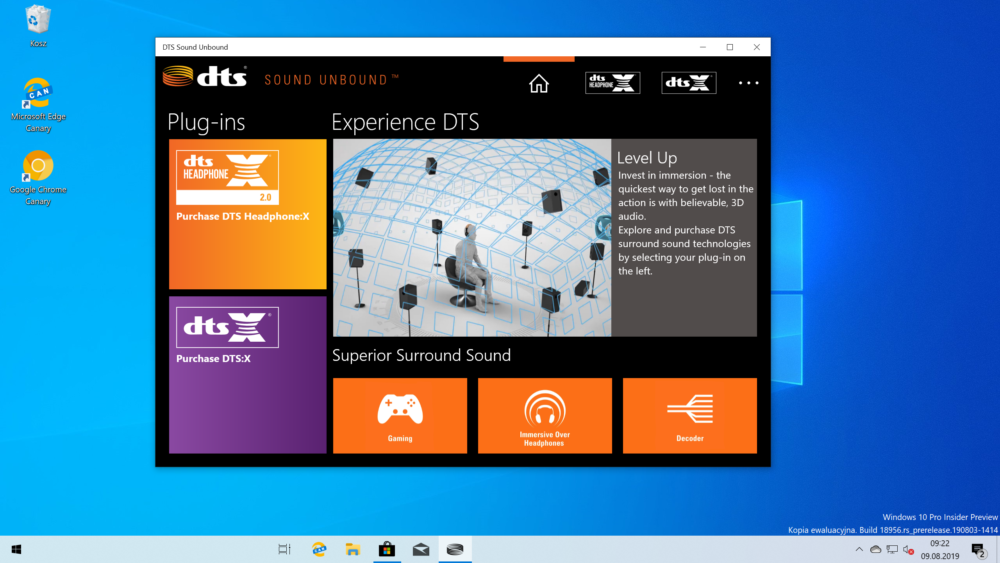Maximize the DTS Sound Unbound window

tap(730, 47)
